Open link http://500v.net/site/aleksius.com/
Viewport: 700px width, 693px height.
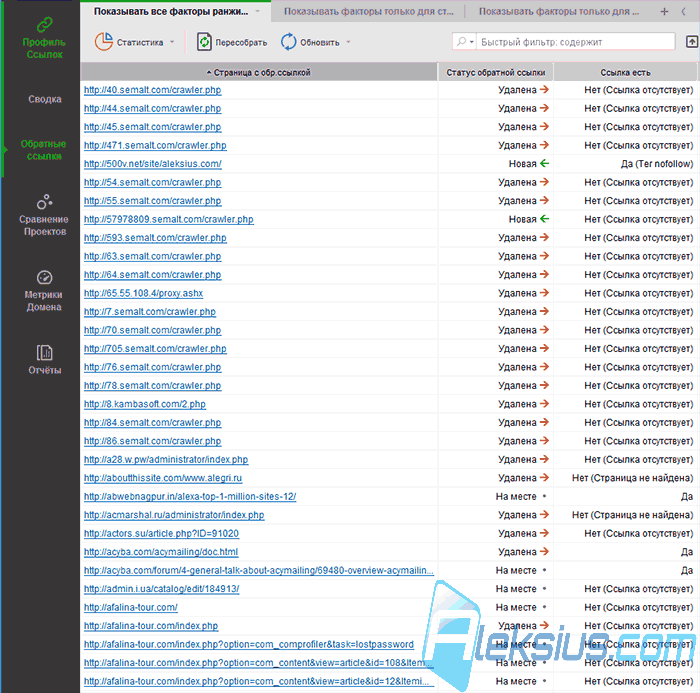coord(153,164)
